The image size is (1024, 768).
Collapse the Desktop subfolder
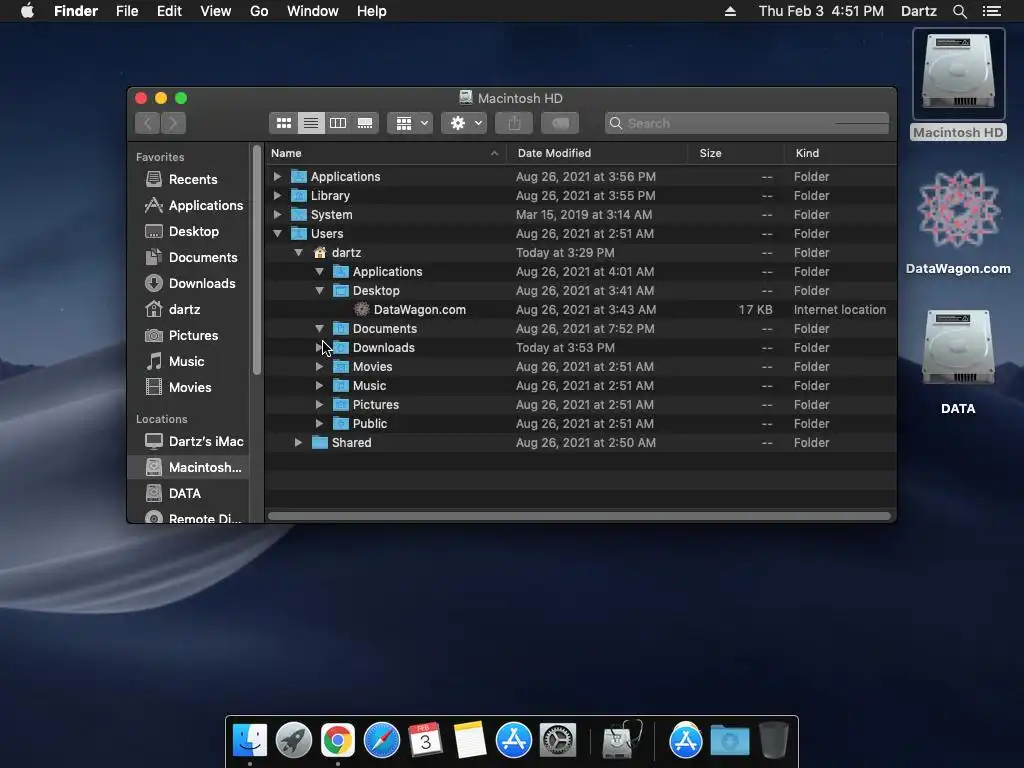click(x=319, y=290)
